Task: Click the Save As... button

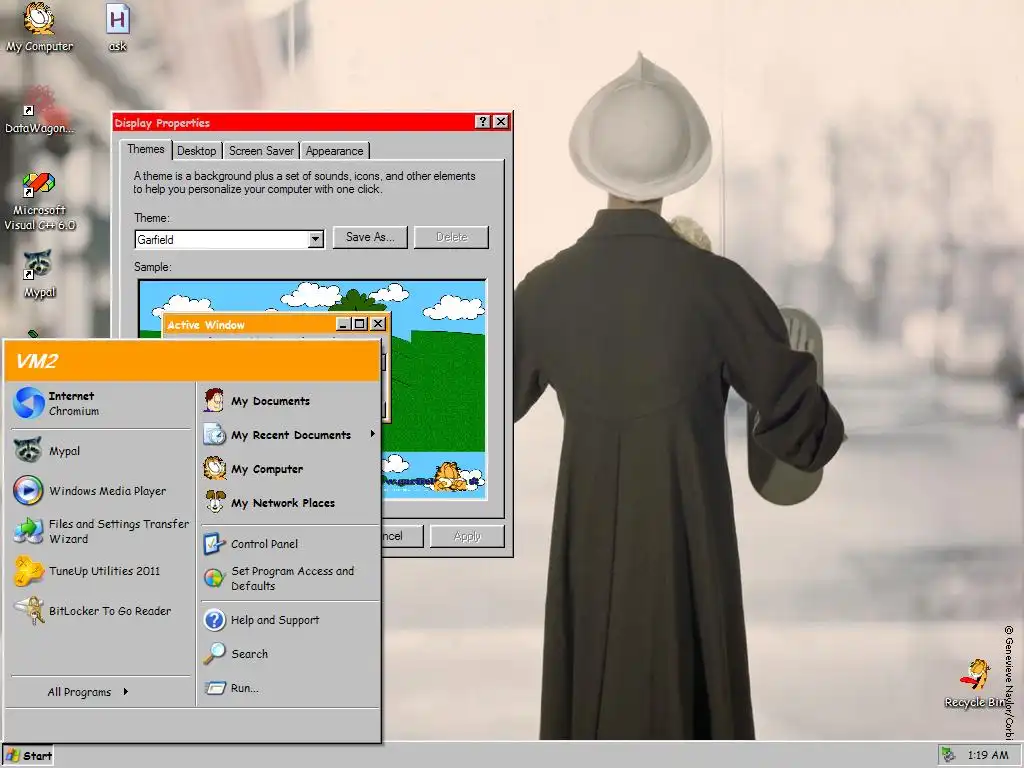Action: tap(370, 237)
